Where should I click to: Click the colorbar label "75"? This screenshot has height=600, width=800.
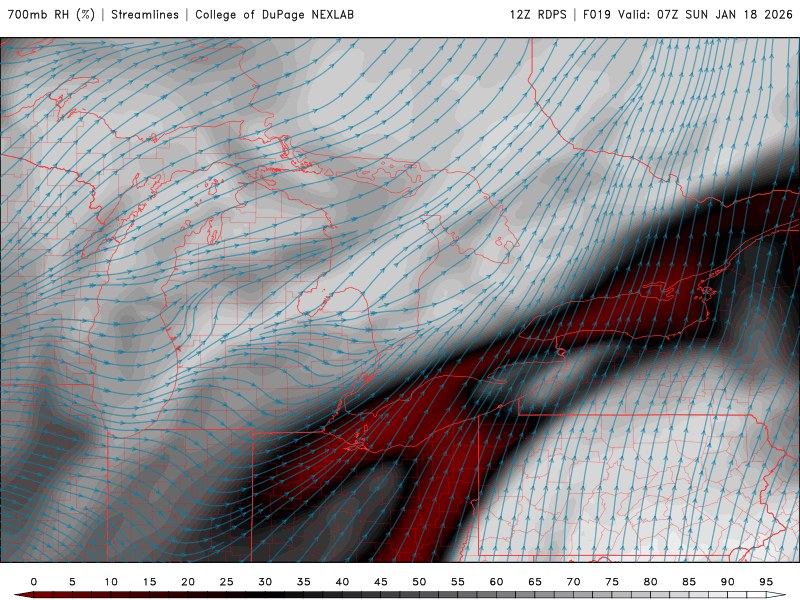point(612,582)
